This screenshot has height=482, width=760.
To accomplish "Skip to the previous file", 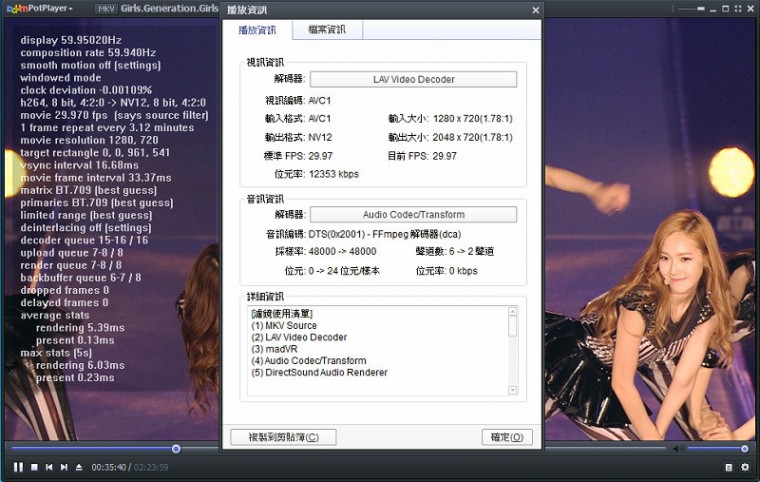I will pyautogui.click(x=49, y=467).
